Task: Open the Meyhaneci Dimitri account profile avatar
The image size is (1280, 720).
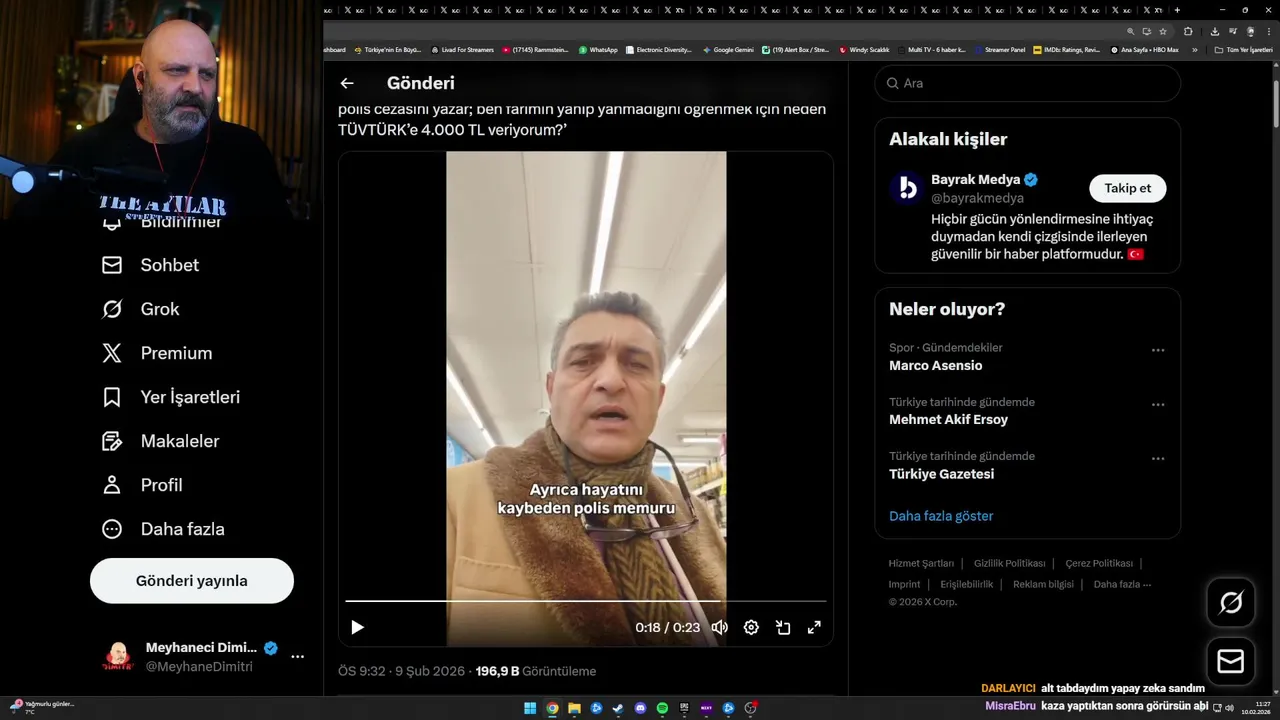Action: point(118,657)
